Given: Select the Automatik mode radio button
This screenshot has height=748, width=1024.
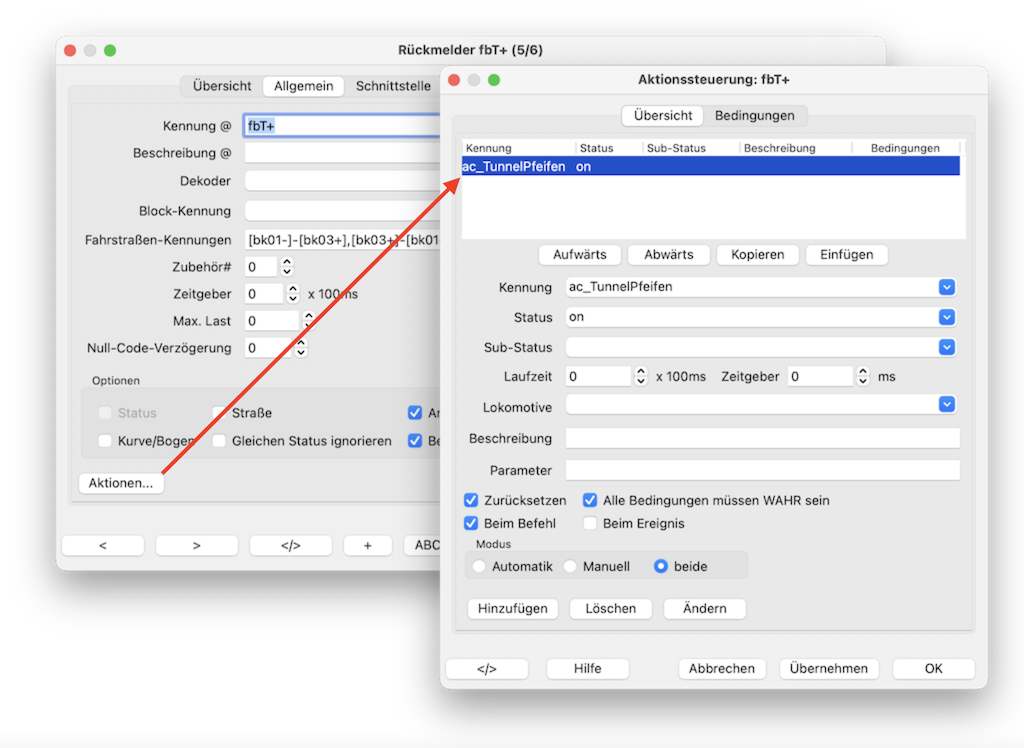Looking at the screenshot, I should click(x=479, y=566).
